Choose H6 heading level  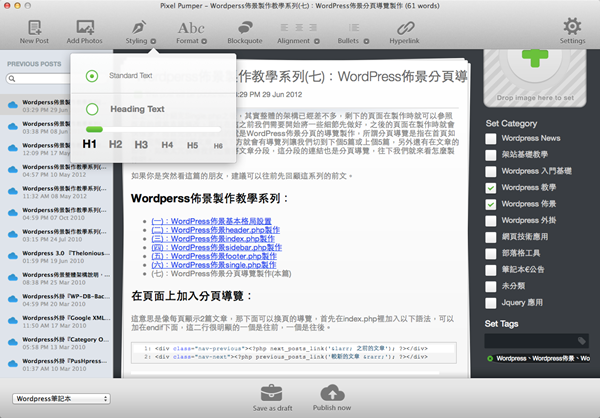218,145
